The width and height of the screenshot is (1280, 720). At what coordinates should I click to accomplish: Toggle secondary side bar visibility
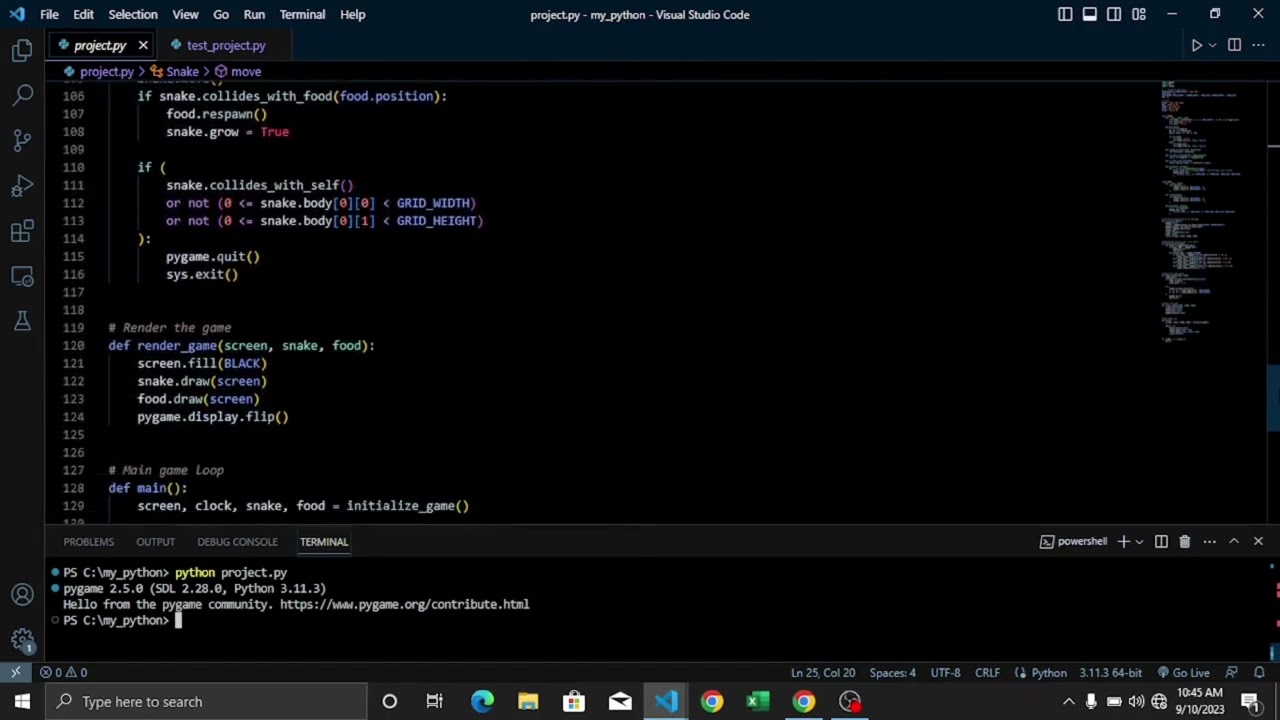pyautogui.click(x=1114, y=14)
